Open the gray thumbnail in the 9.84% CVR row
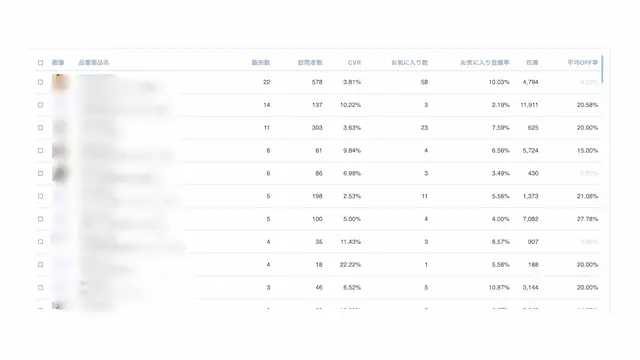The height and width of the screenshot is (360, 640). tap(60, 151)
